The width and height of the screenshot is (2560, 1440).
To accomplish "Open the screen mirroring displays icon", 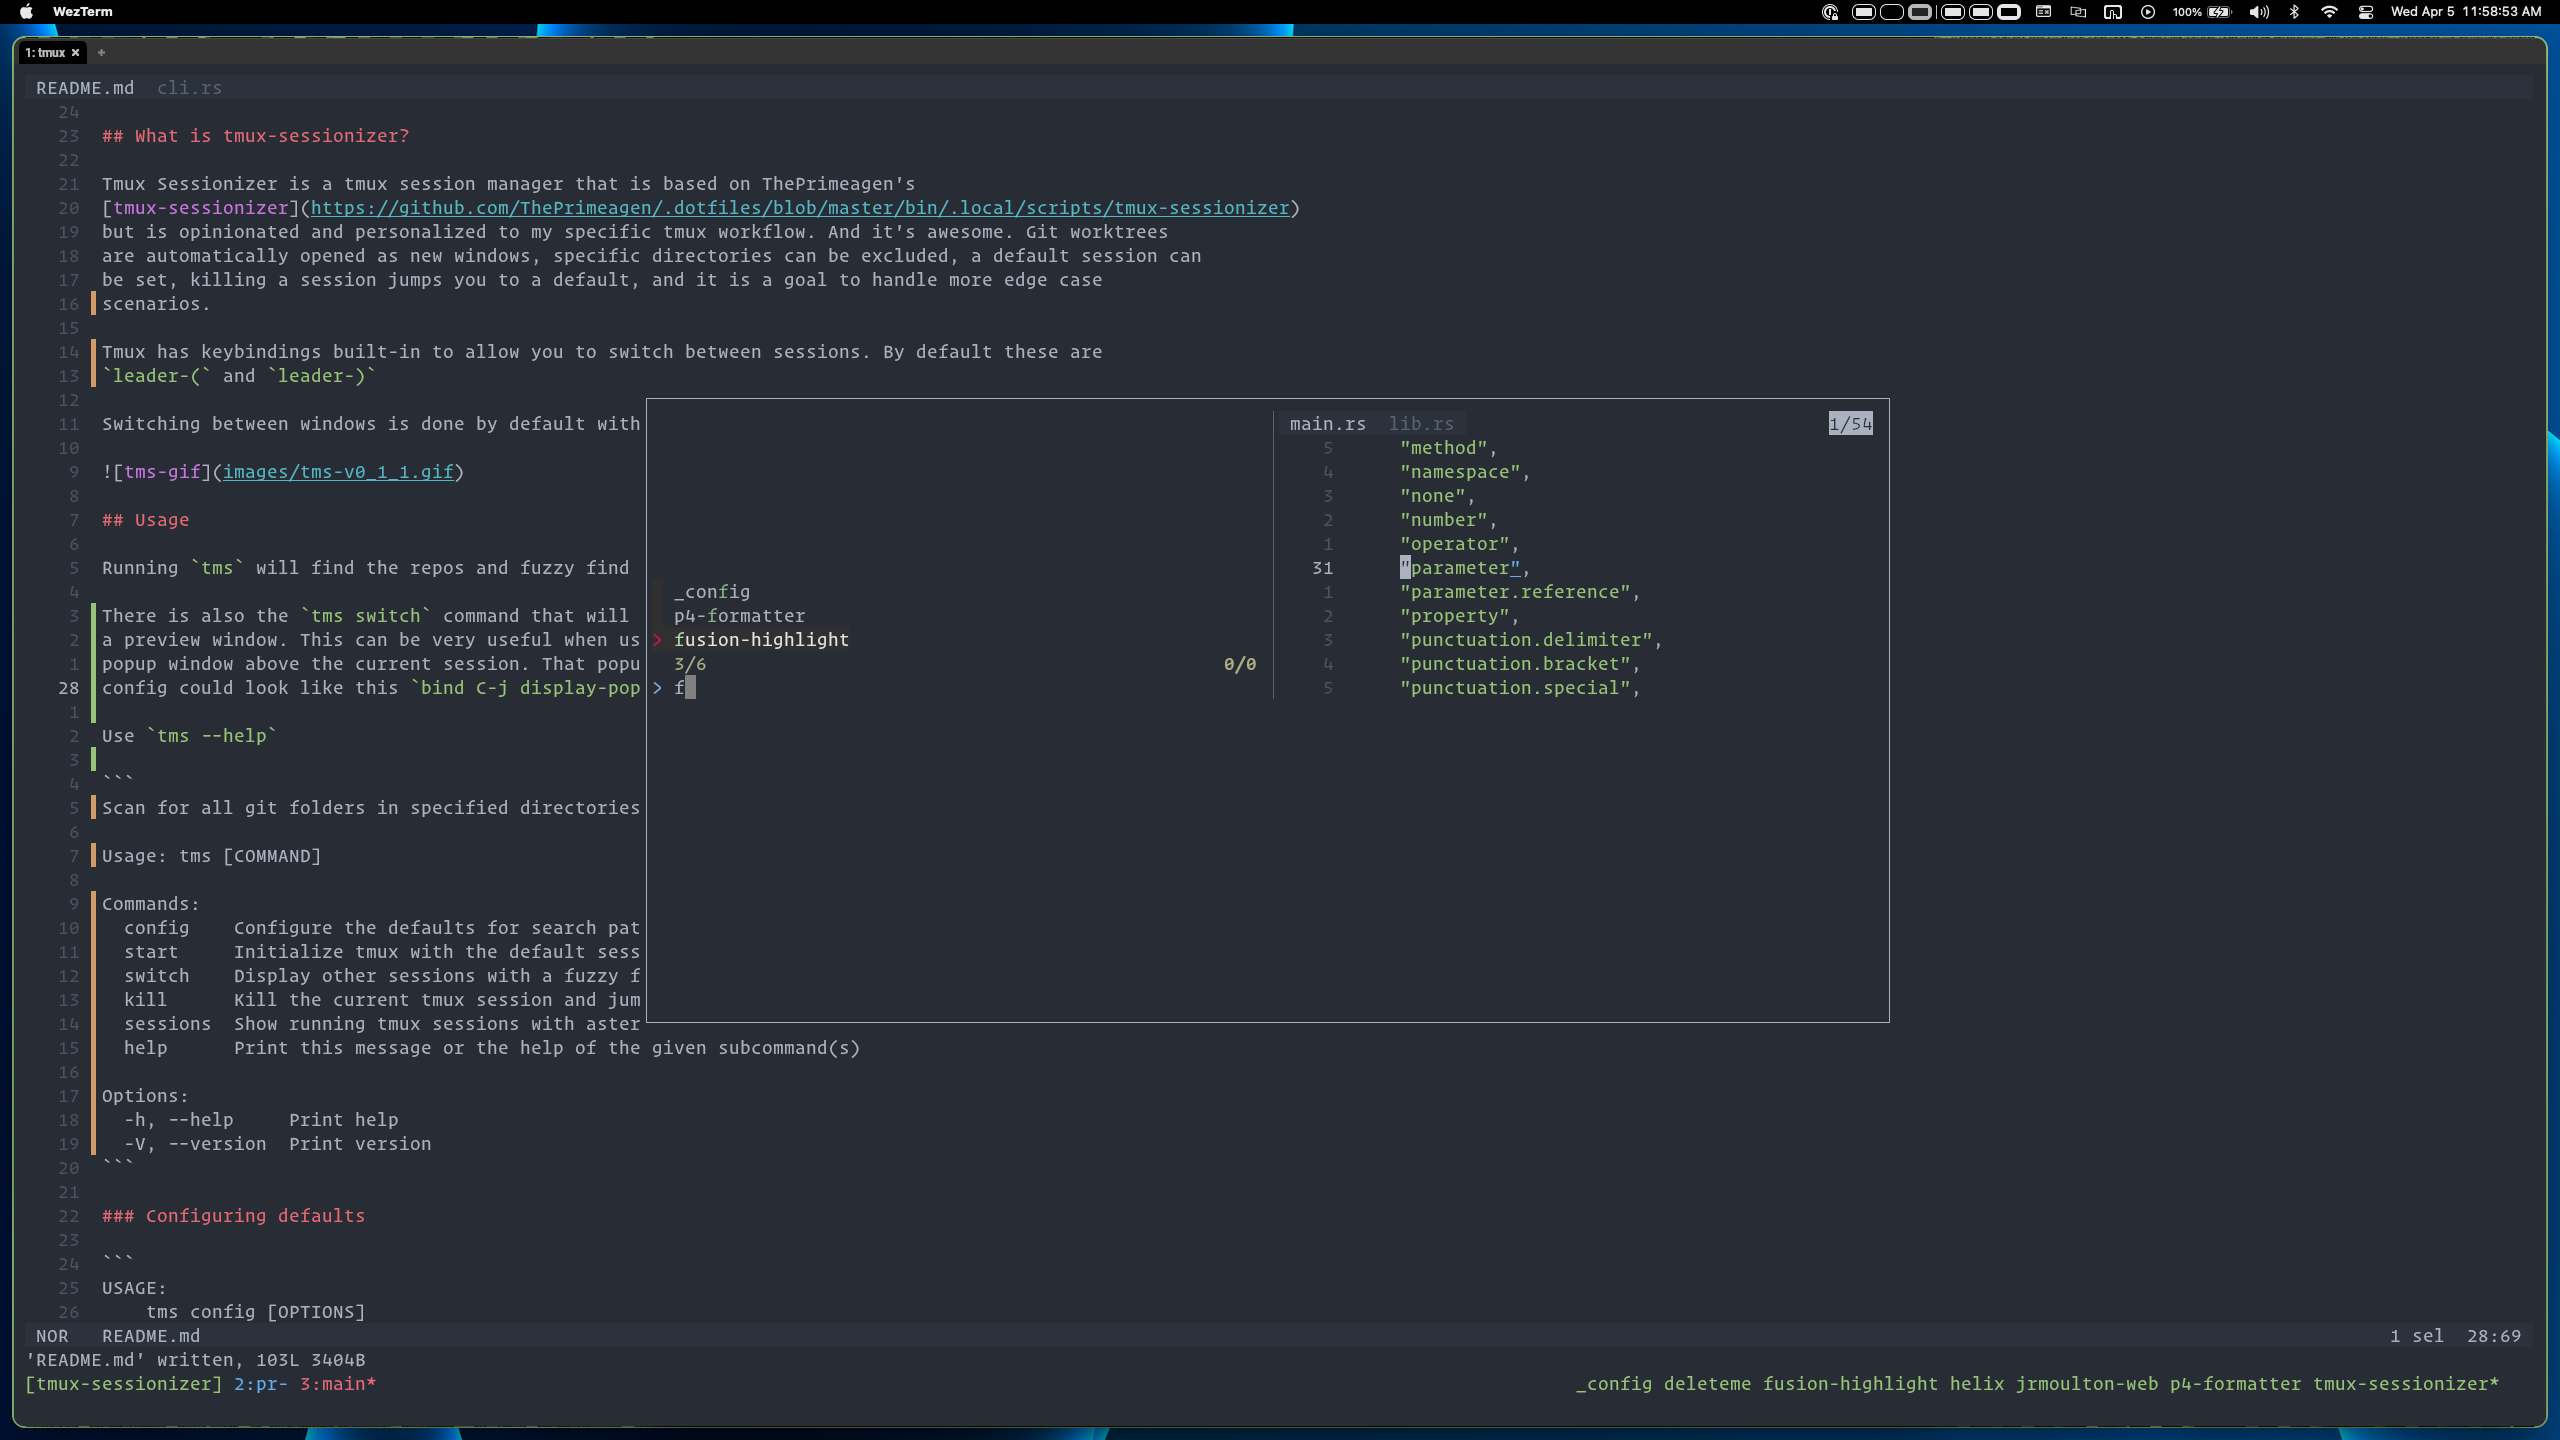I will tap(2078, 12).
